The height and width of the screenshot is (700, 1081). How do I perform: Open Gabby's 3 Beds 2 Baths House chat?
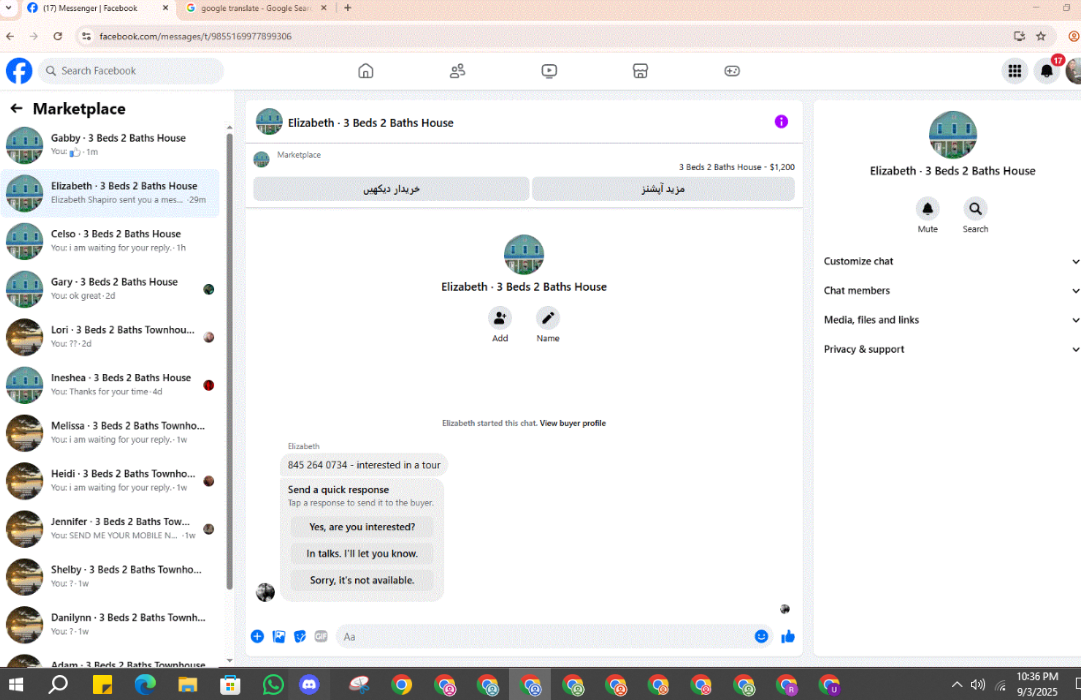coord(112,145)
